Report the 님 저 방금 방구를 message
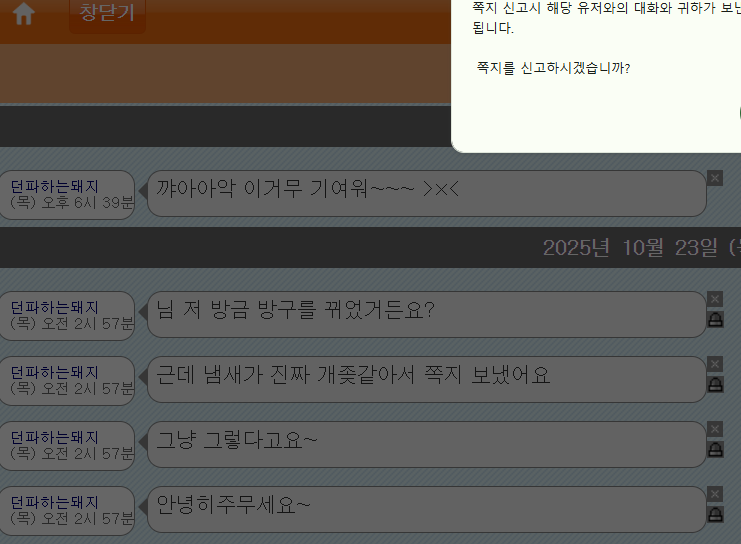 (x=715, y=319)
